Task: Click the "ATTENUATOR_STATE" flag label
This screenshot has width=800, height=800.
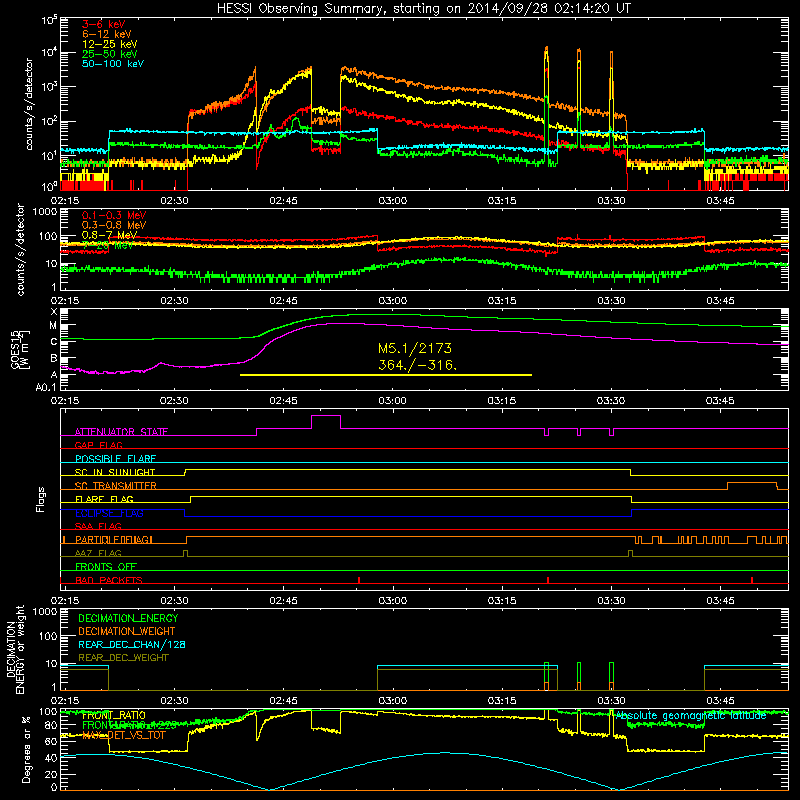Action: 121,432
